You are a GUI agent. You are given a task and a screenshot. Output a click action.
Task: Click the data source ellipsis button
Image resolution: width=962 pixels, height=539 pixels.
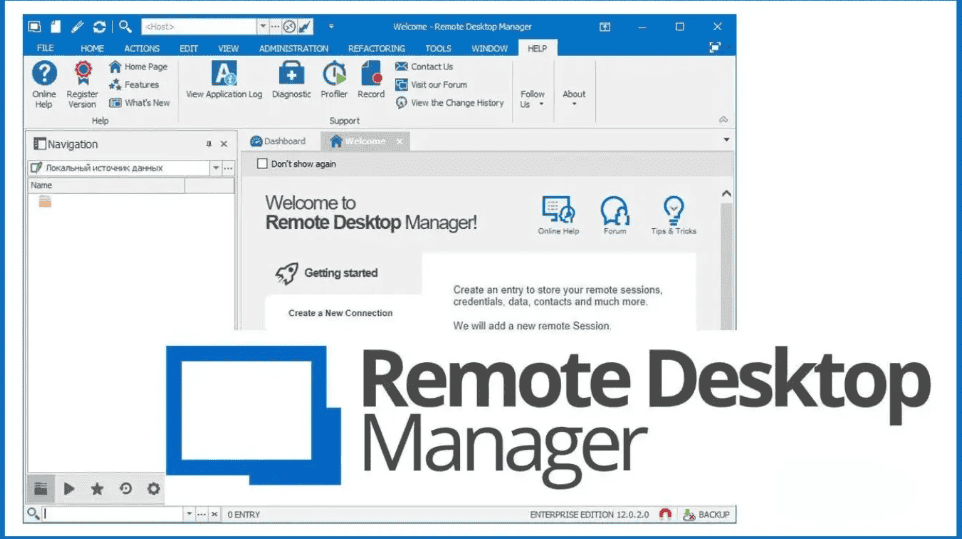click(x=228, y=167)
